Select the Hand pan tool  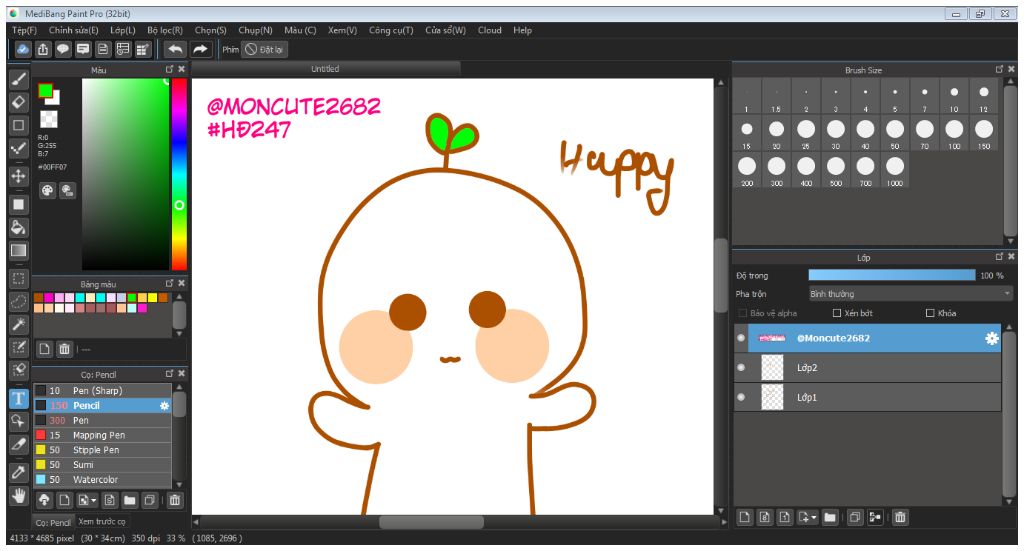(x=19, y=496)
